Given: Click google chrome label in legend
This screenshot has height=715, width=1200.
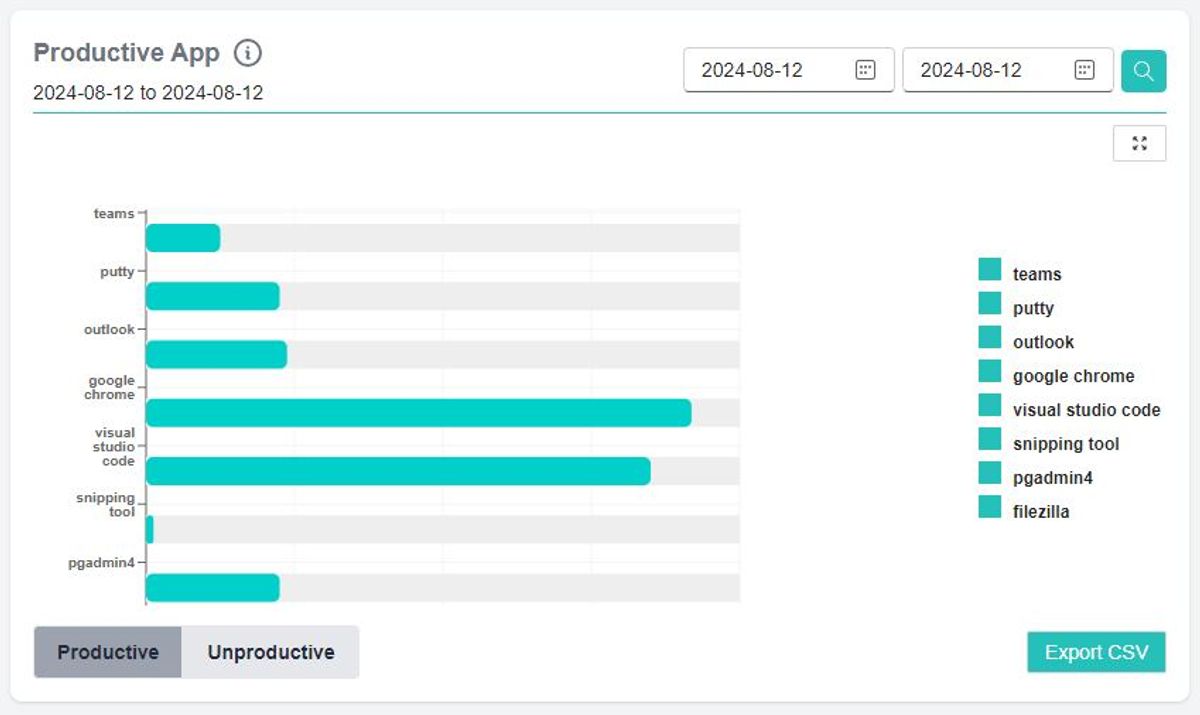Looking at the screenshot, I should [x=1073, y=376].
